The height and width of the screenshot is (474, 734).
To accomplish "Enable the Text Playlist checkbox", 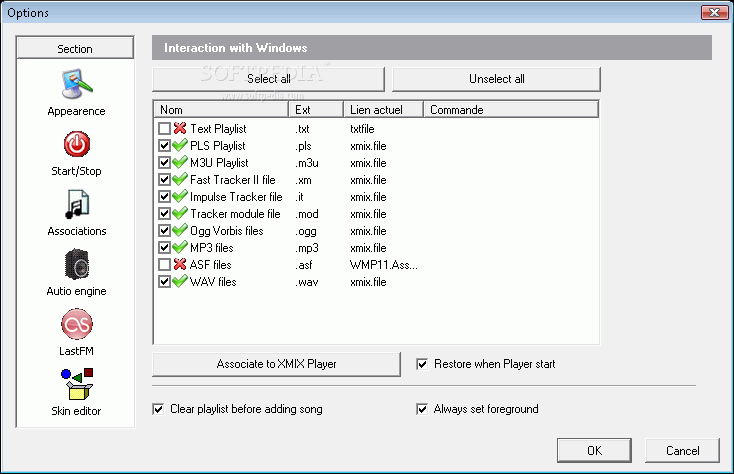I will pyautogui.click(x=164, y=128).
